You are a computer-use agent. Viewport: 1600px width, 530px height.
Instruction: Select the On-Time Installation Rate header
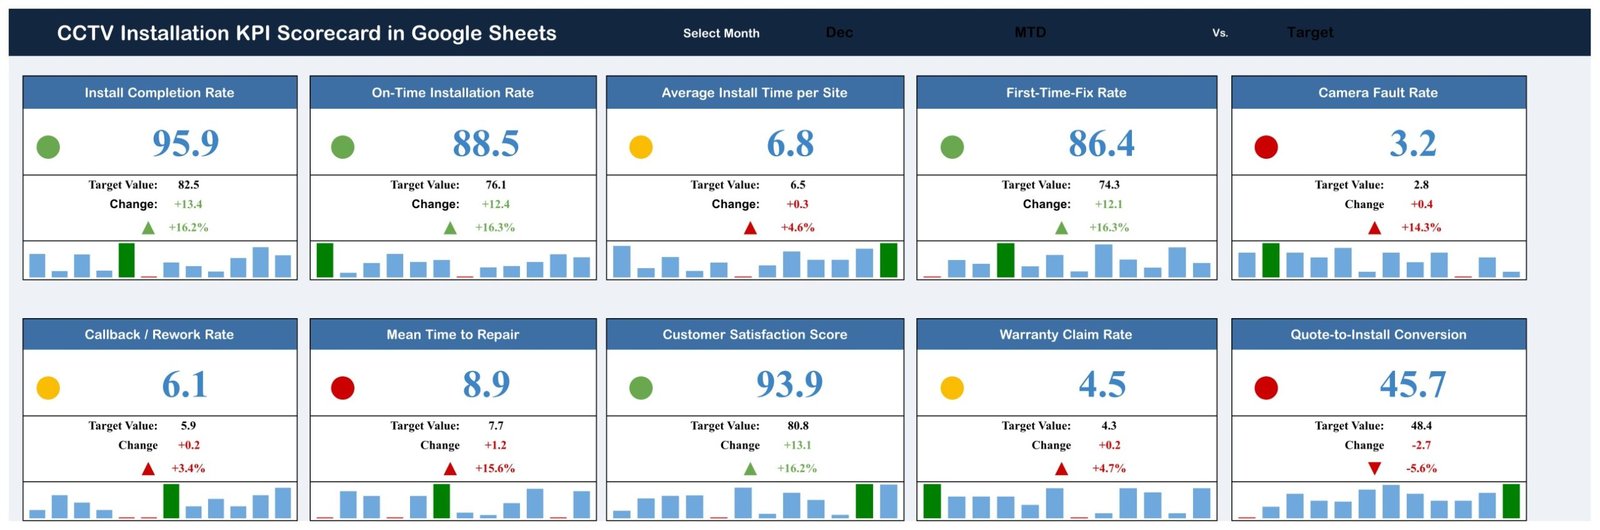click(x=453, y=93)
